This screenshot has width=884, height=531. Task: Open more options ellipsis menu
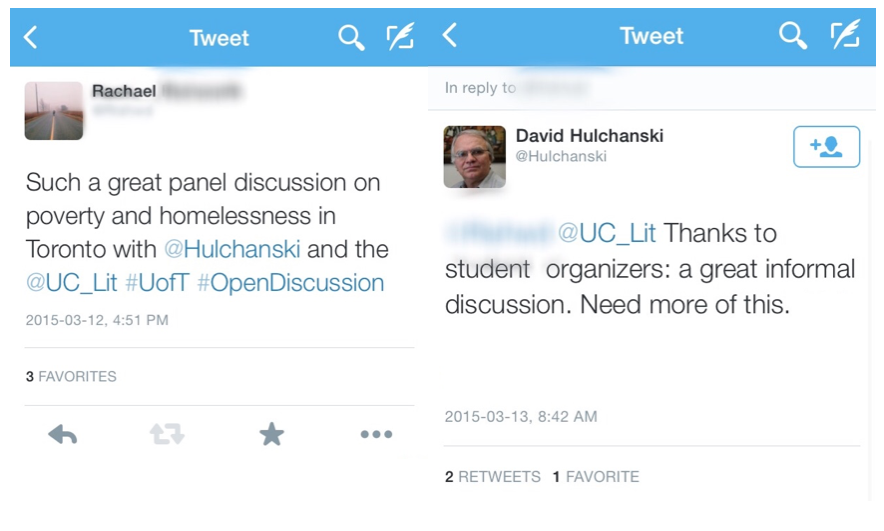pos(376,434)
